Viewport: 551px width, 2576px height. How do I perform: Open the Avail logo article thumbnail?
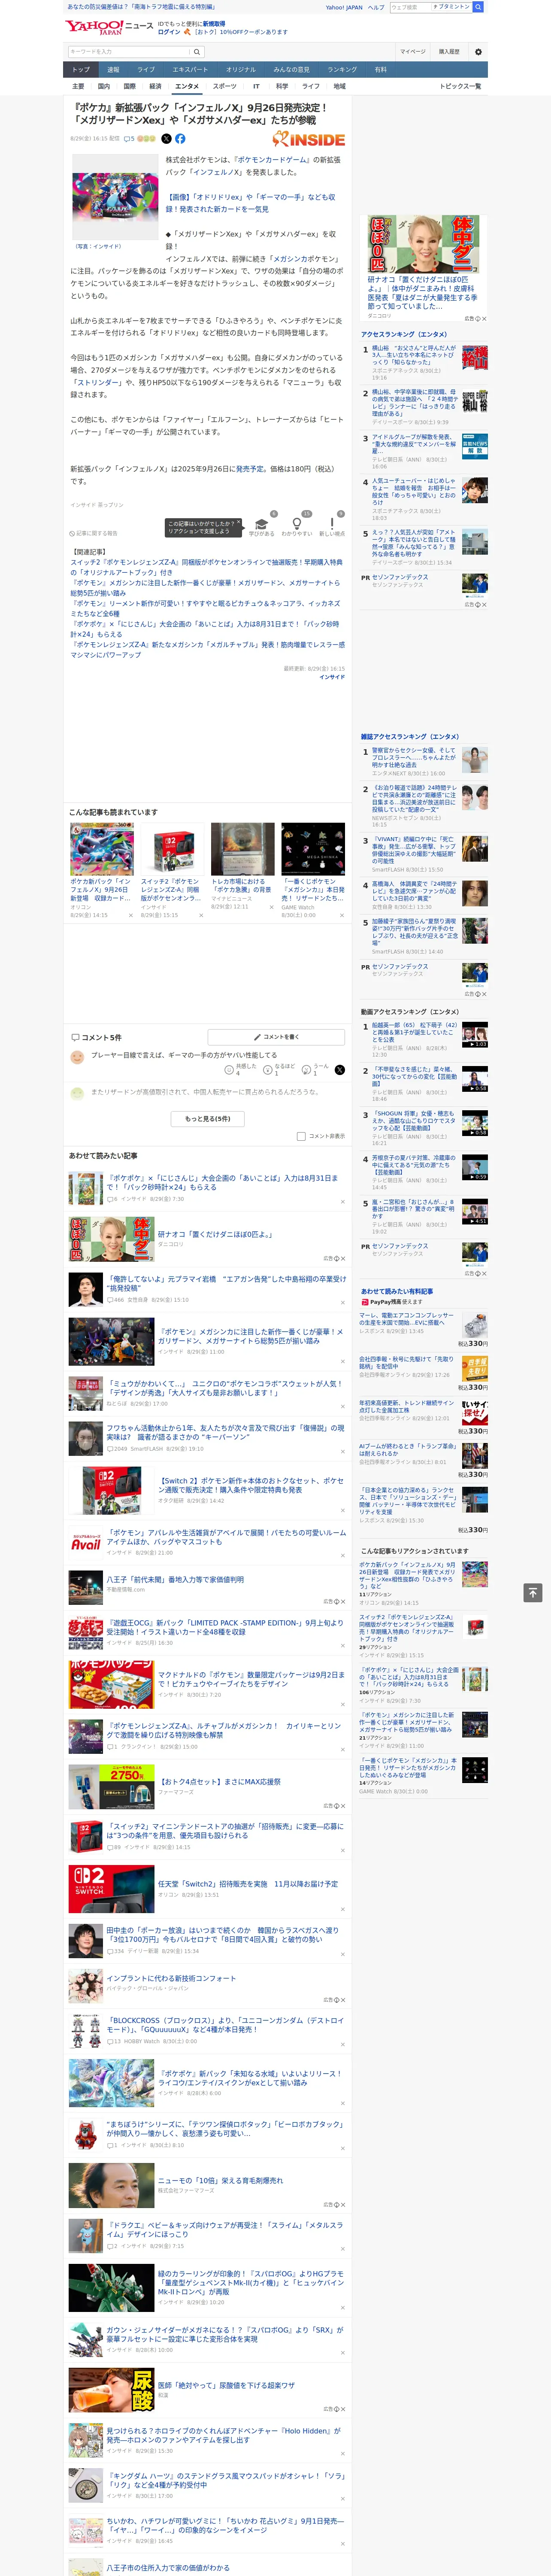point(86,1544)
